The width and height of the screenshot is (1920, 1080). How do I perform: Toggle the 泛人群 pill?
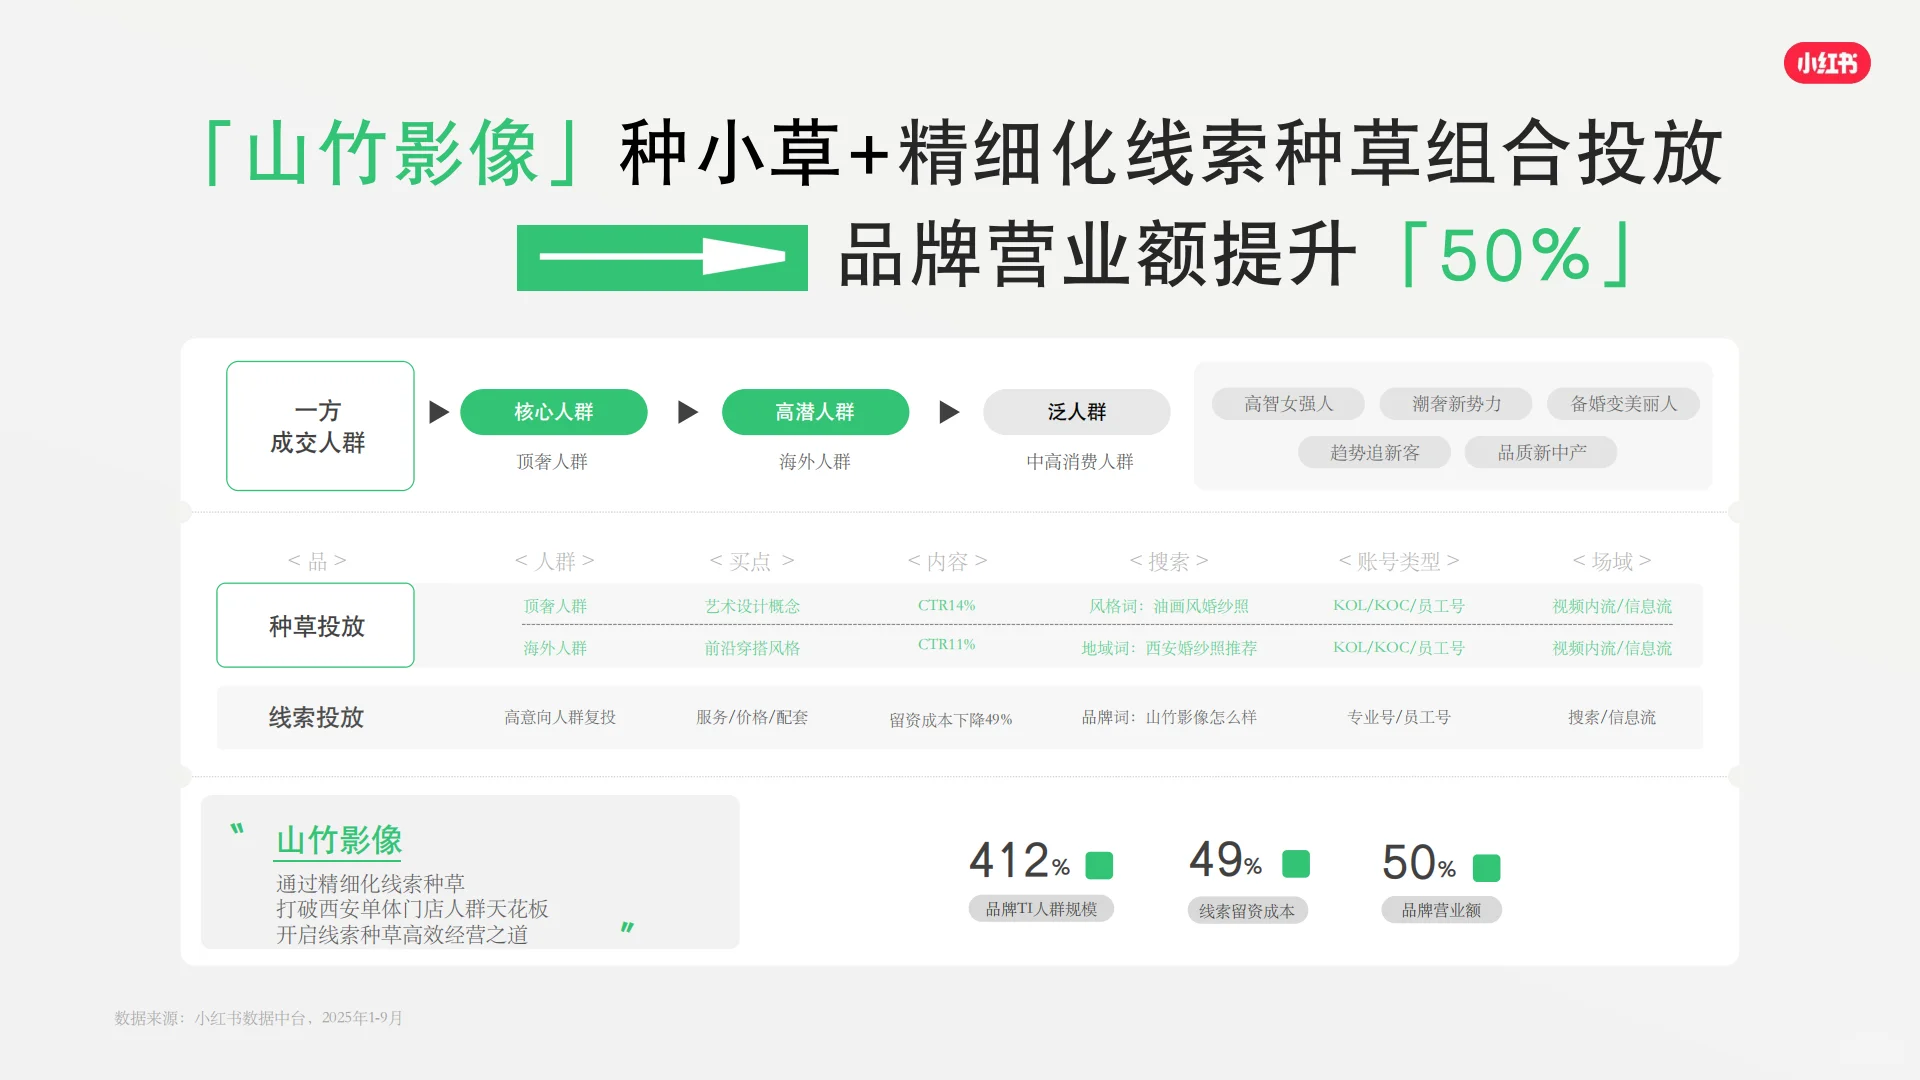pyautogui.click(x=1077, y=411)
